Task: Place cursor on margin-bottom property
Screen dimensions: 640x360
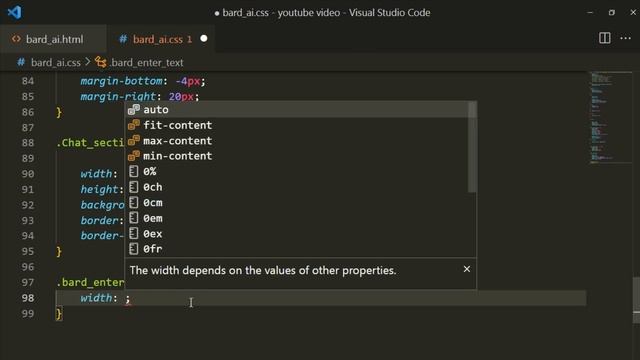Action: (x=121, y=81)
